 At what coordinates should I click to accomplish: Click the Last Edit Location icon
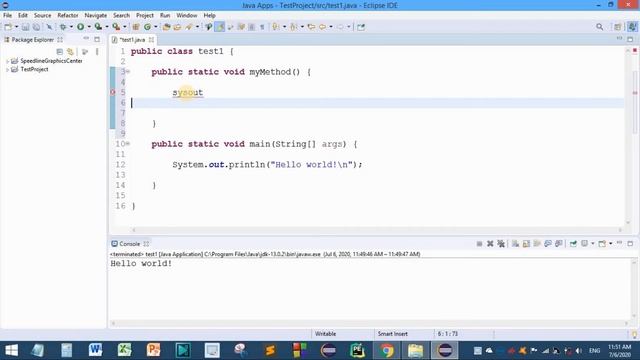(x=311, y=27)
